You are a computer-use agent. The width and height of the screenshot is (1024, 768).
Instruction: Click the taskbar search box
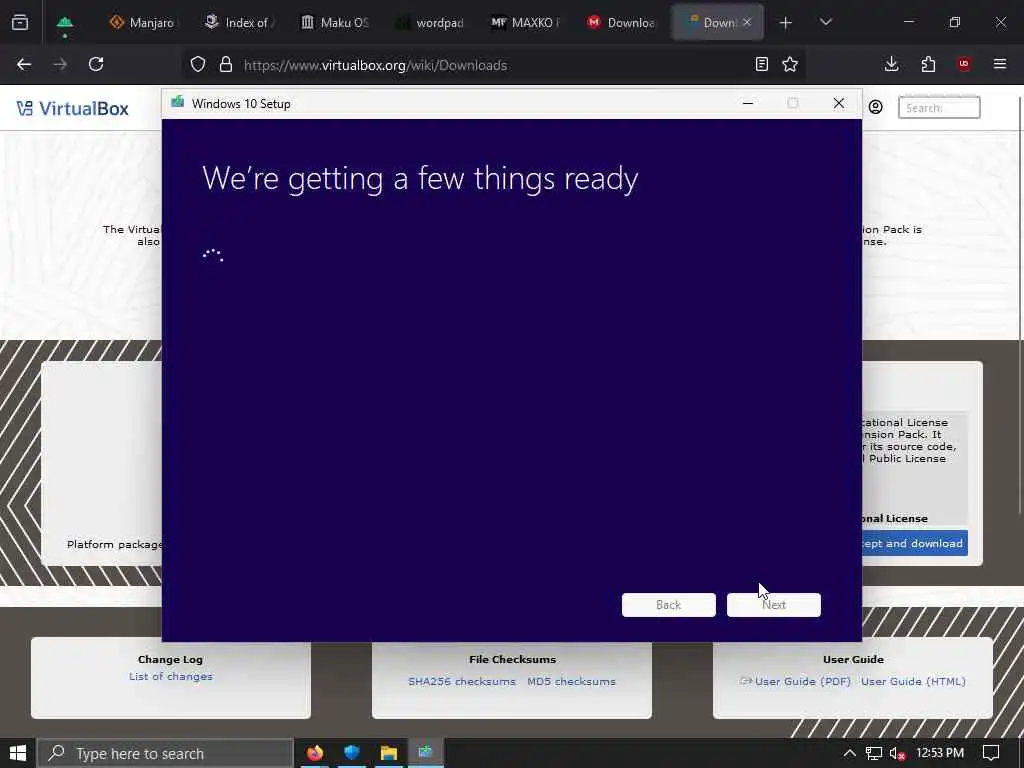(x=165, y=753)
